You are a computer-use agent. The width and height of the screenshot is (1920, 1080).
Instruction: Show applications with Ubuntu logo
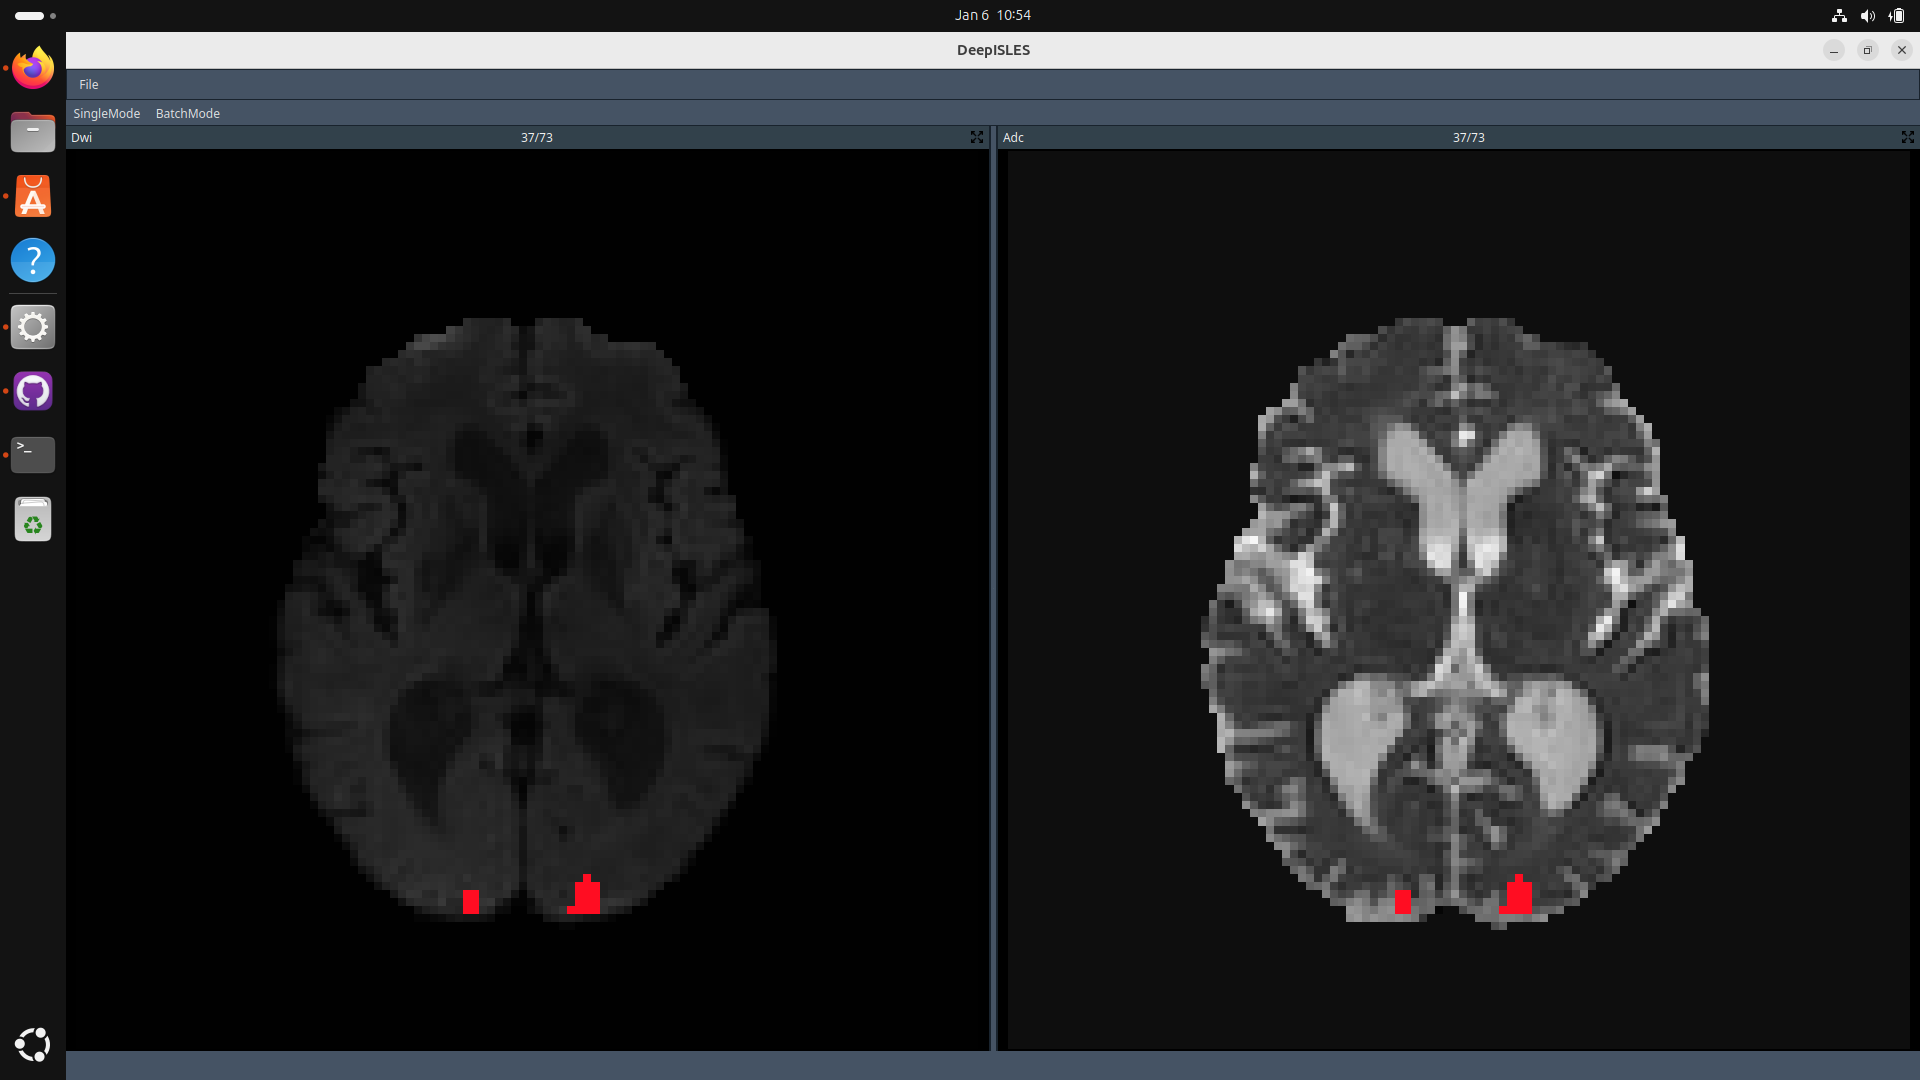click(x=33, y=1044)
